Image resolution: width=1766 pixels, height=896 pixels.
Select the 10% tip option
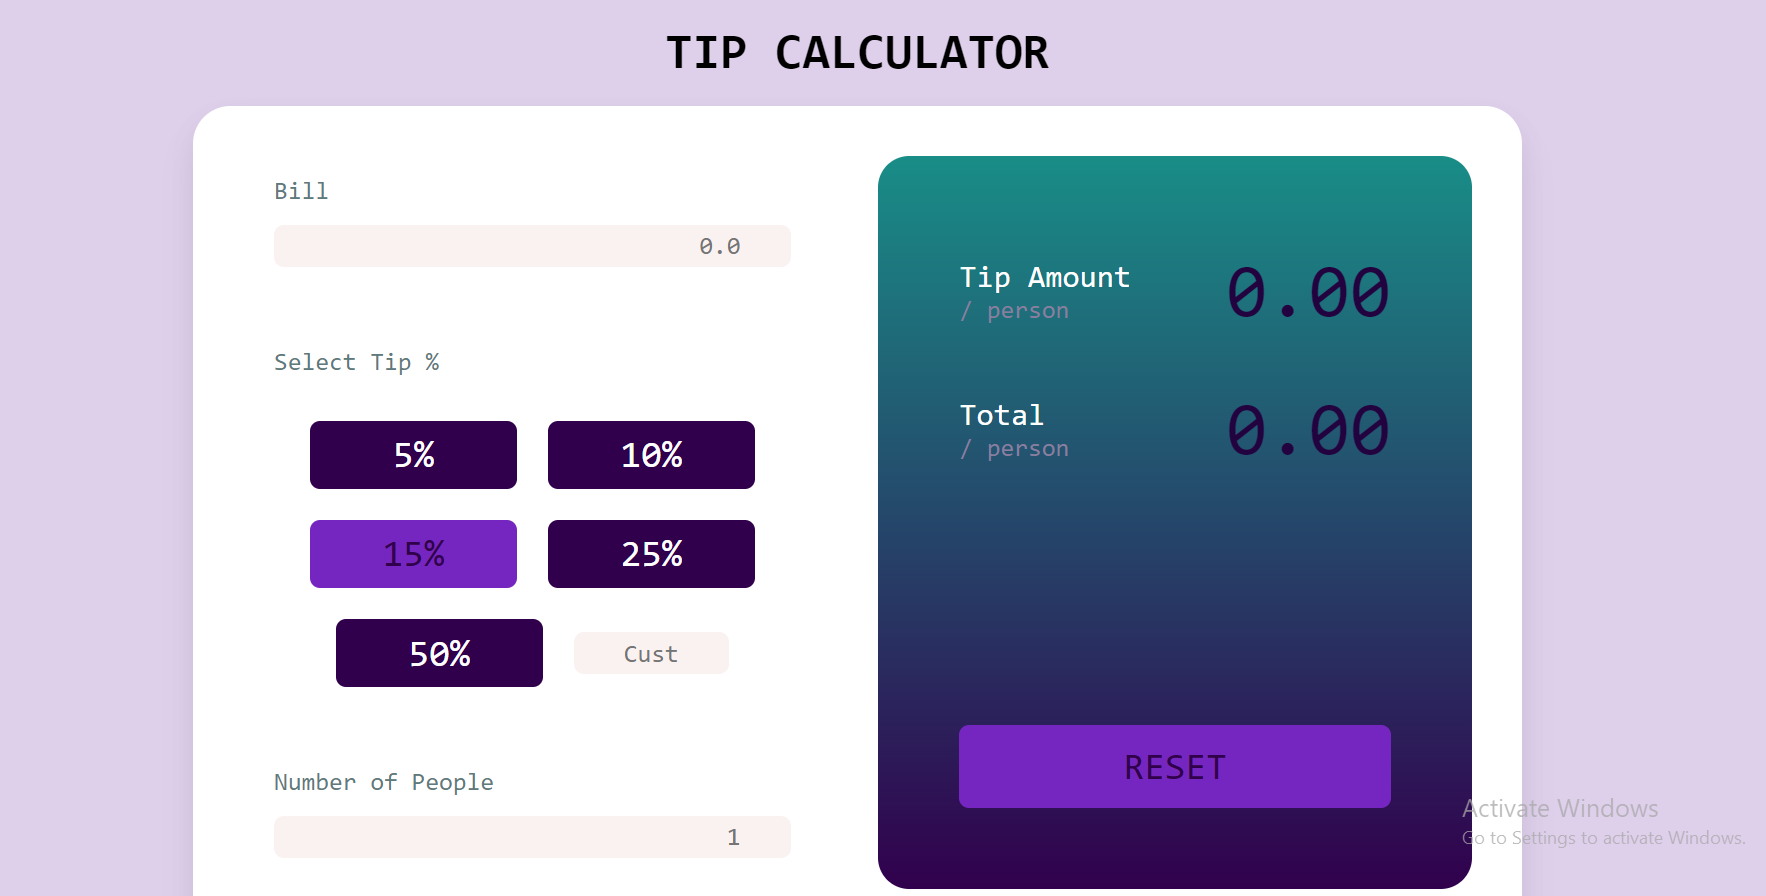point(651,455)
